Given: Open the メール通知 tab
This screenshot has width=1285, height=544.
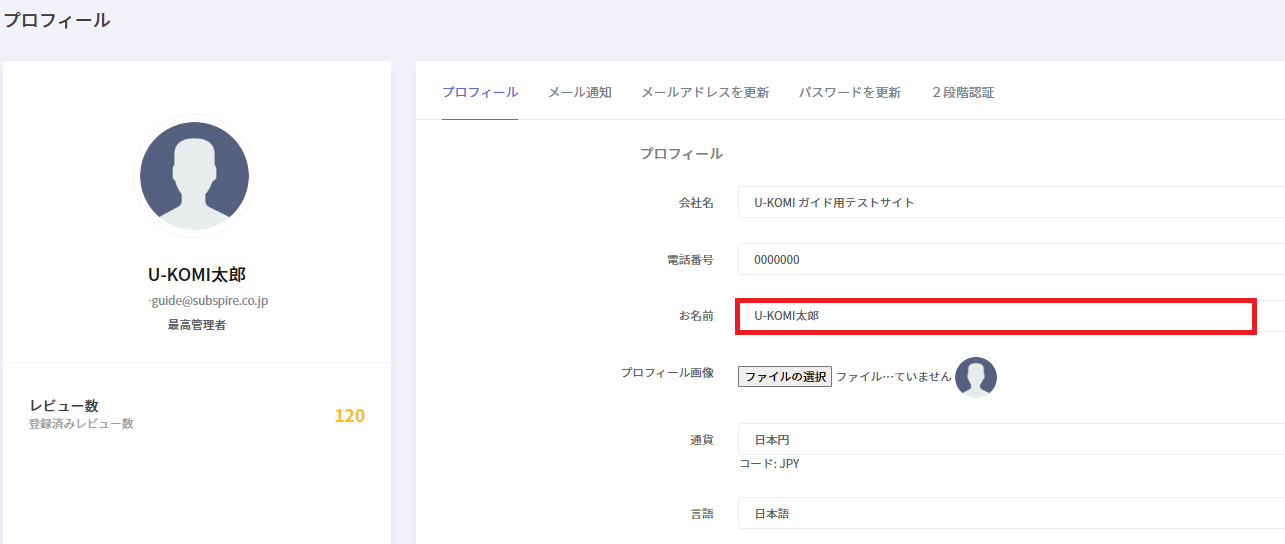Looking at the screenshot, I should [580, 93].
